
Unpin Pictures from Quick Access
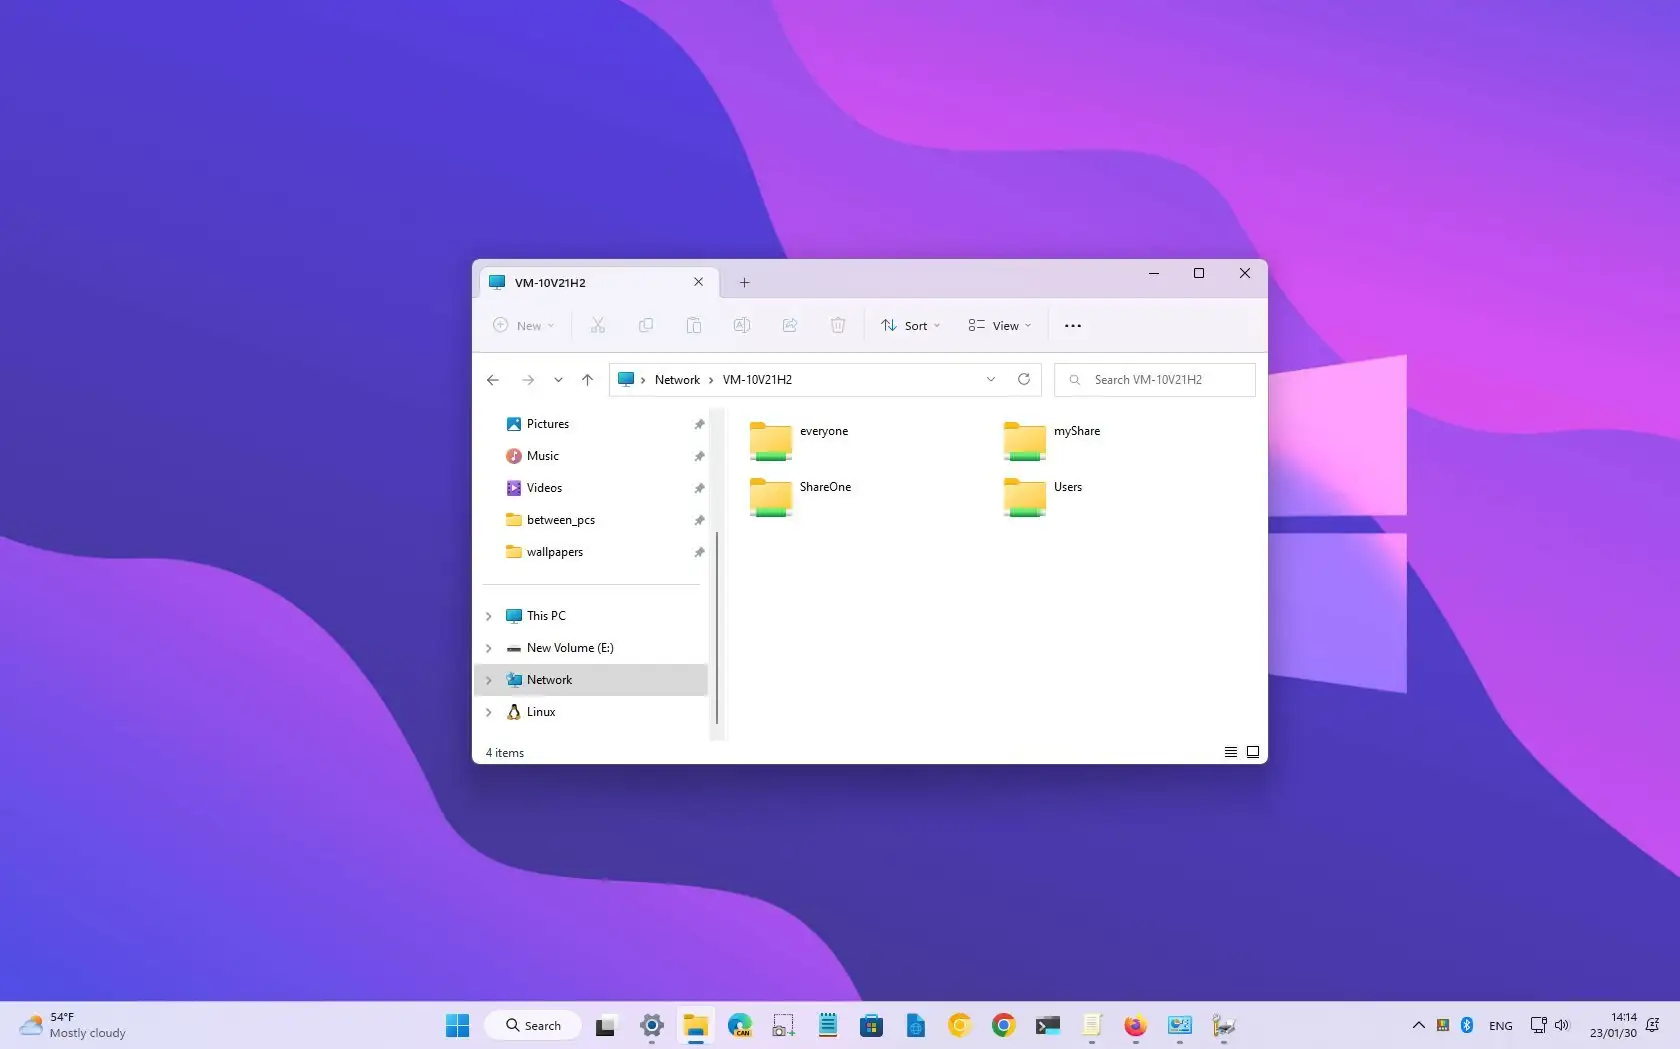[698, 424]
